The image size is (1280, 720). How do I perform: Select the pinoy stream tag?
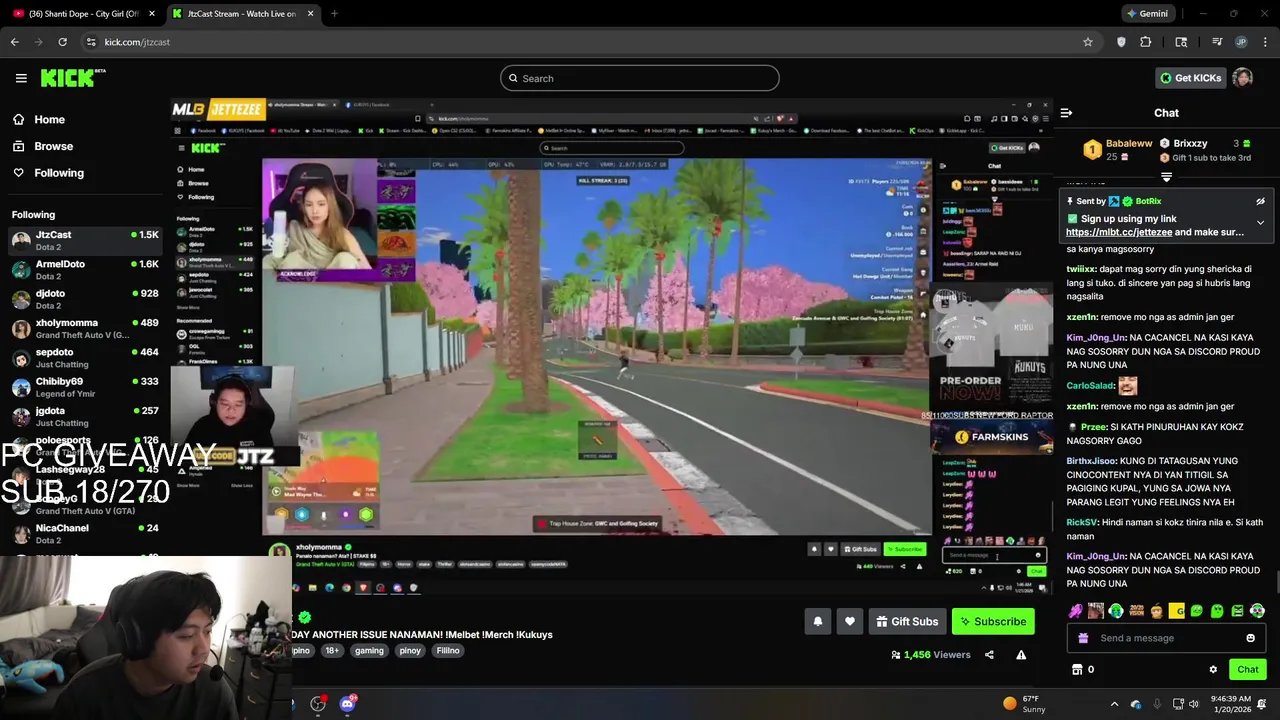pos(410,651)
